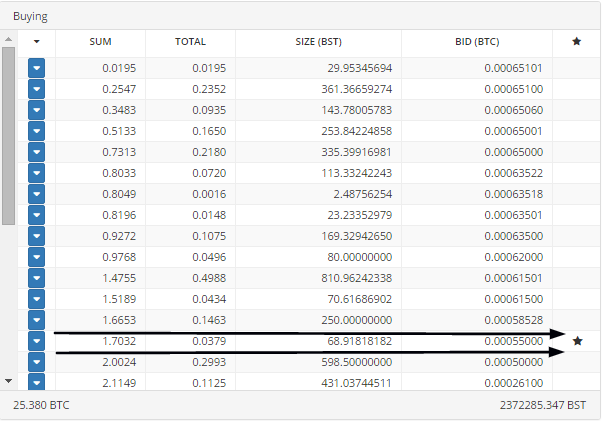This screenshot has width=603, height=421.
Task: Open blue arrow button on 0.00065001 row
Action: pyautogui.click(x=37, y=131)
